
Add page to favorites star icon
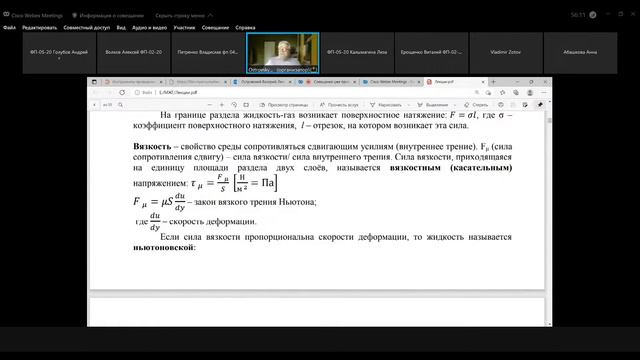[x=502, y=93]
